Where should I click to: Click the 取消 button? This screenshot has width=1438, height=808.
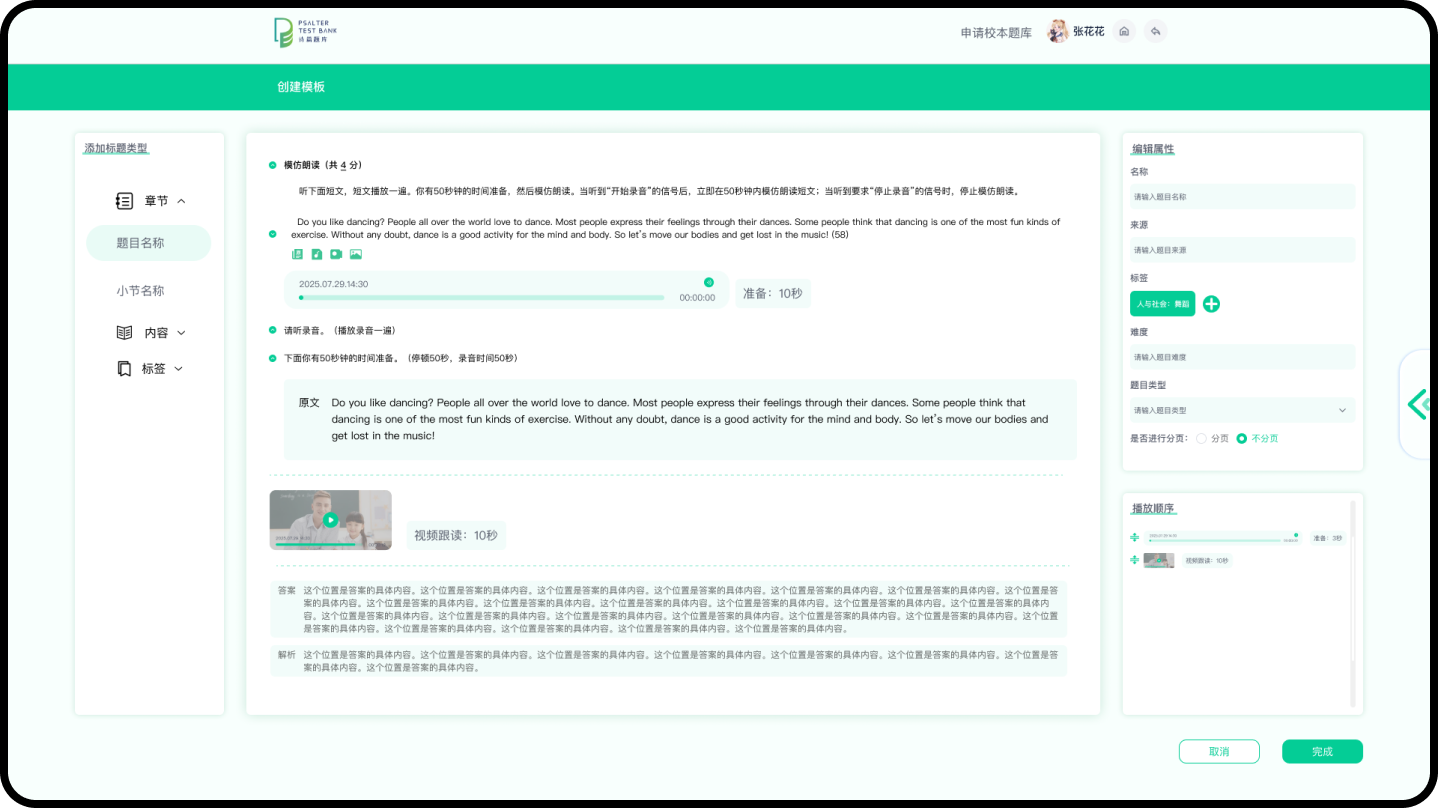point(1219,752)
